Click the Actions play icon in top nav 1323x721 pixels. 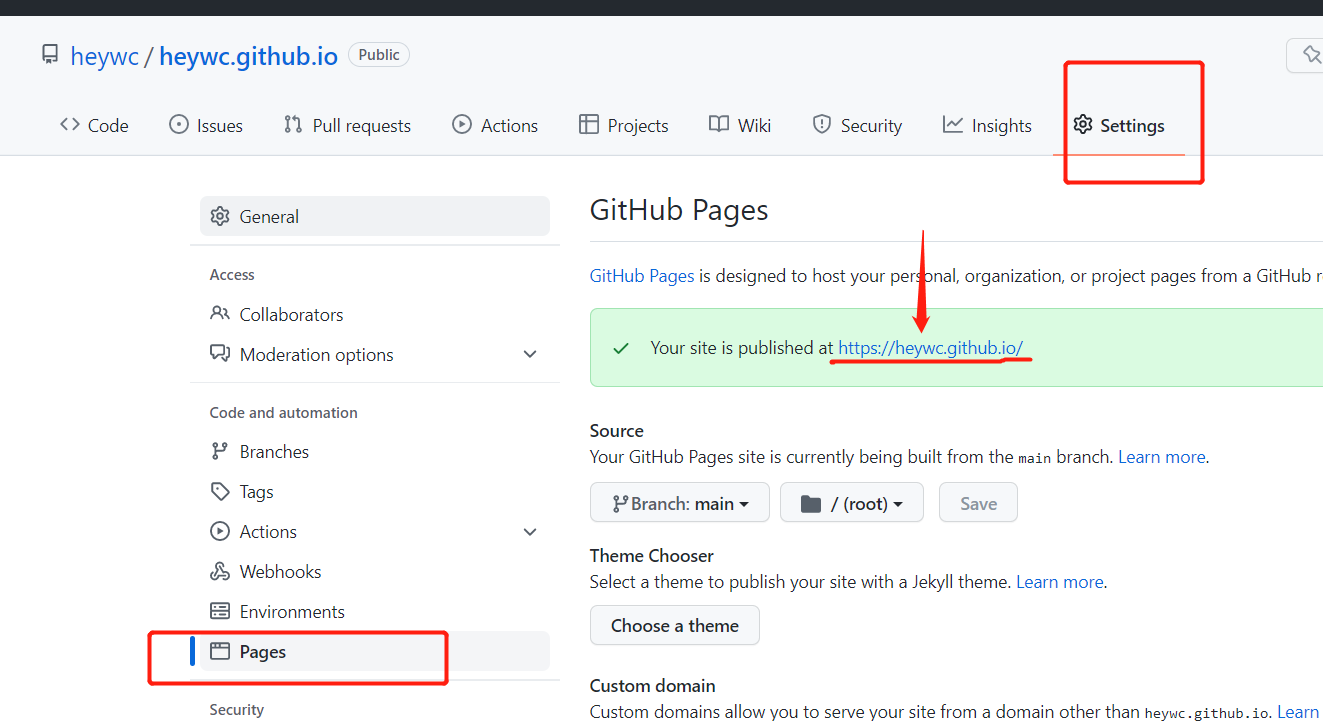(x=462, y=124)
